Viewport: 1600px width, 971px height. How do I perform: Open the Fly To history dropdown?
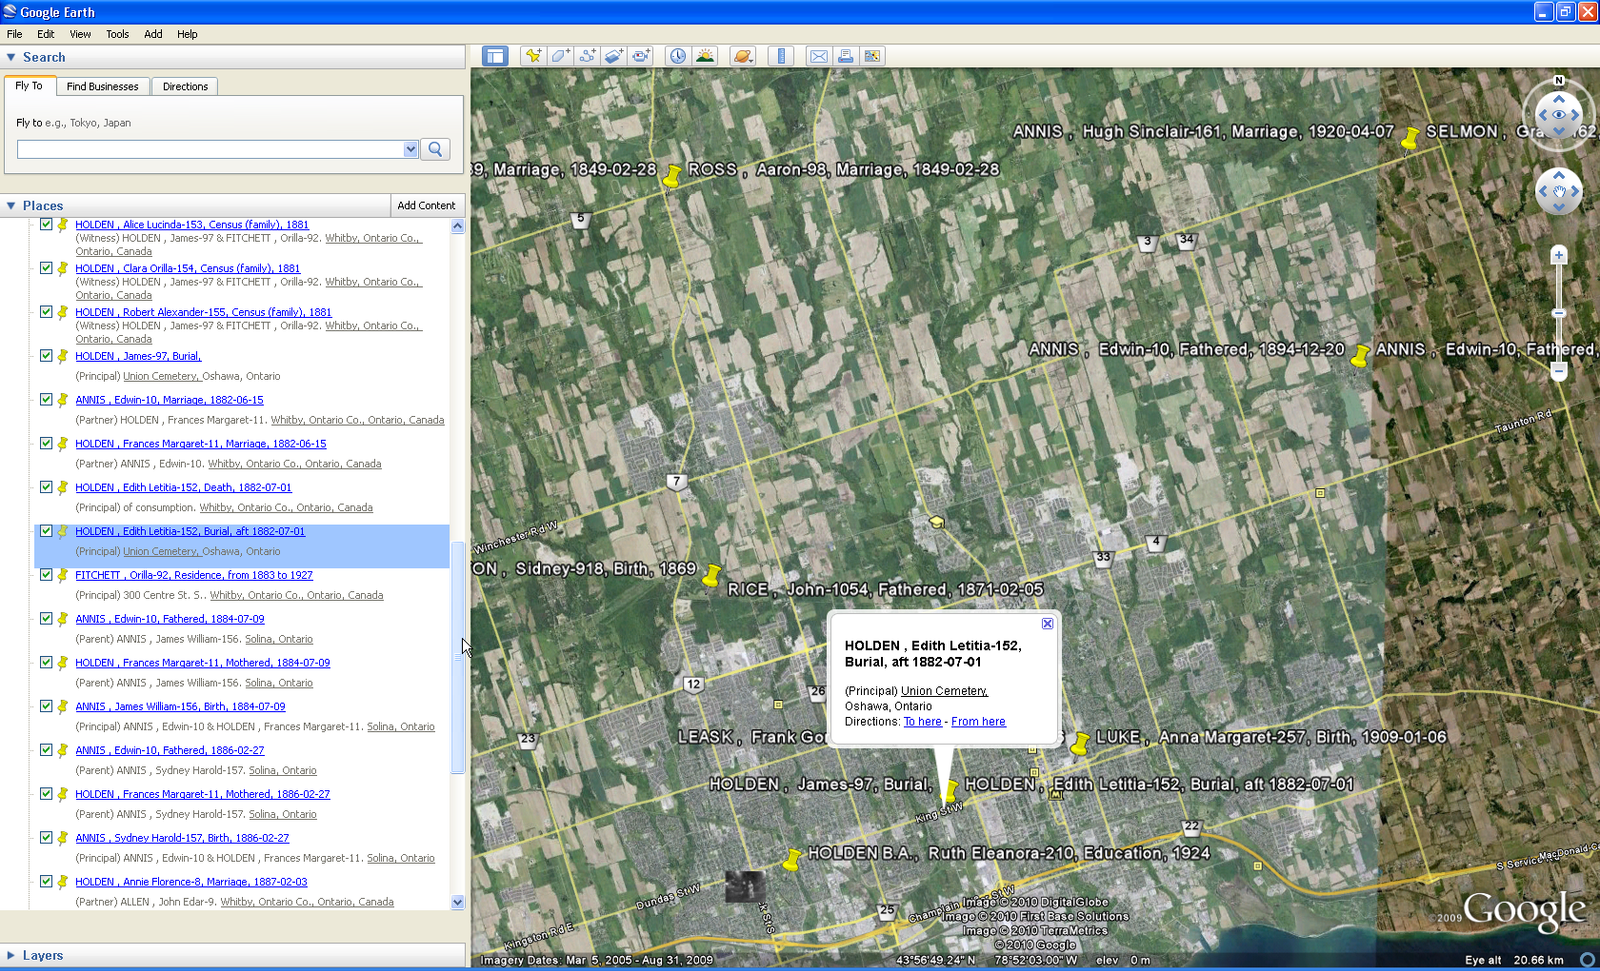coord(410,149)
